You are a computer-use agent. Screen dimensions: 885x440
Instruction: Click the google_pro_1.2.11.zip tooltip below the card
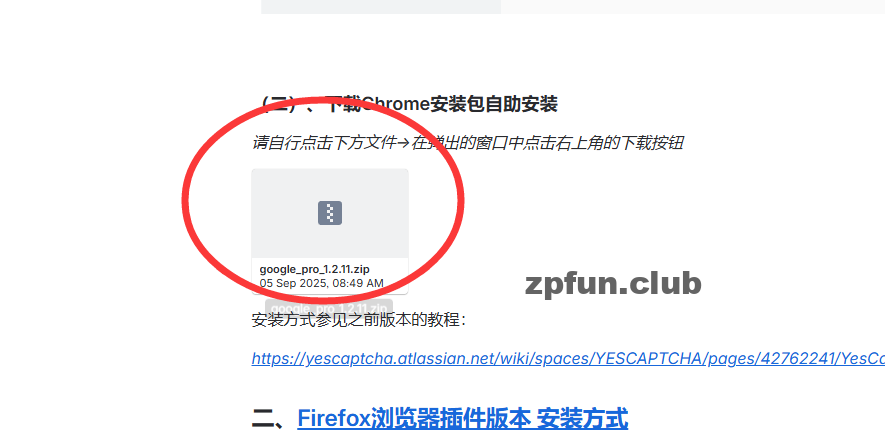click(x=329, y=308)
